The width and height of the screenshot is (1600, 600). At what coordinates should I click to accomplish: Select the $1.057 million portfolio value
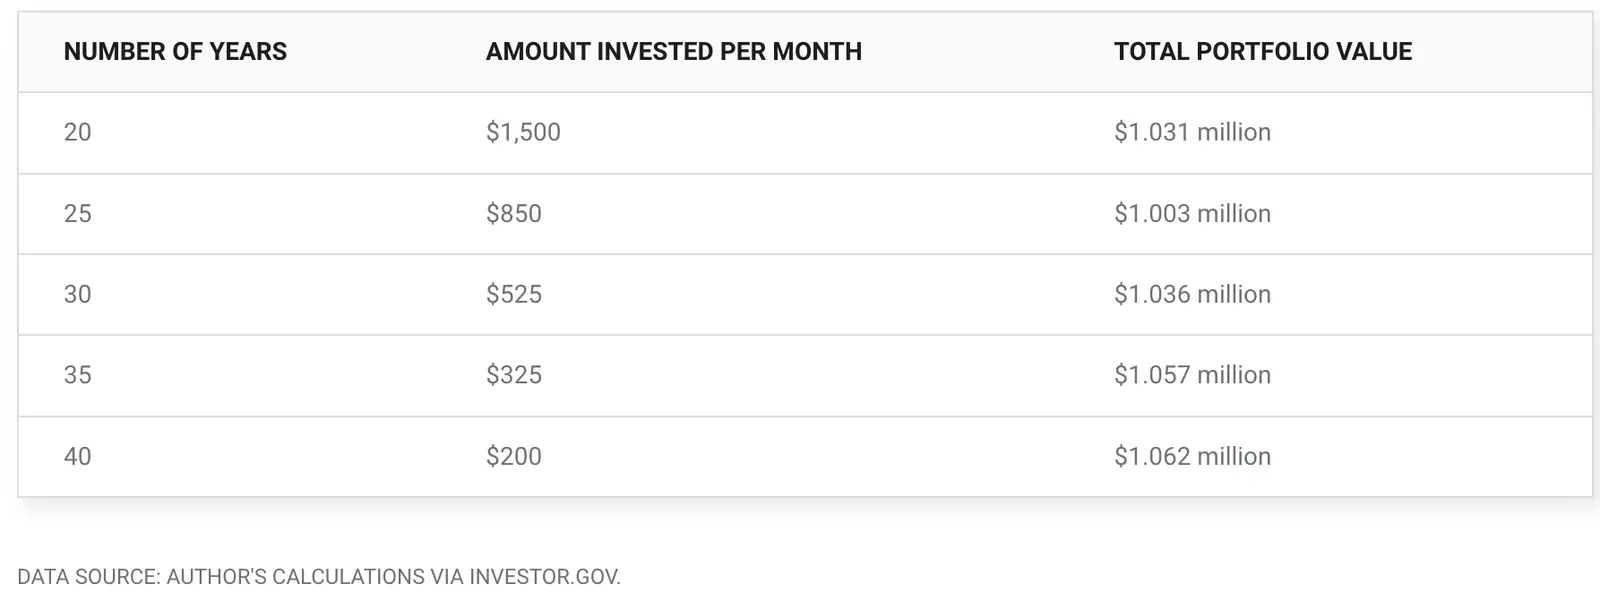tap(1192, 375)
